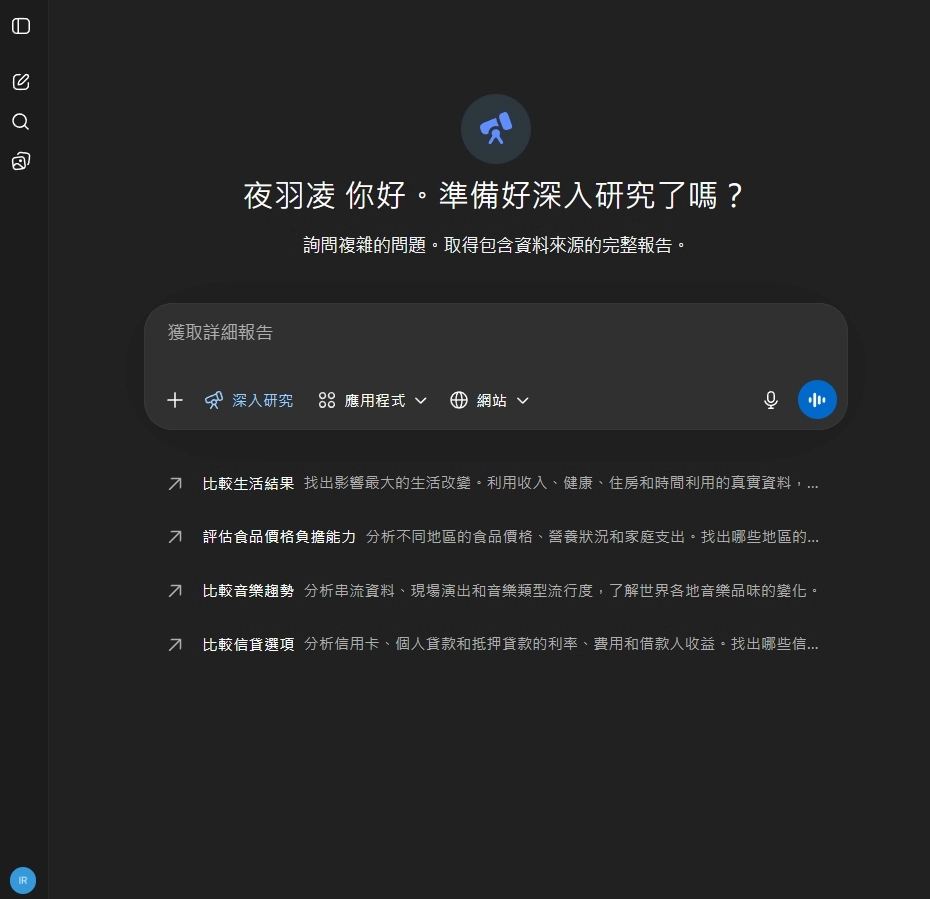Open the IR account avatar menu
The image size is (930, 899).
(22, 880)
